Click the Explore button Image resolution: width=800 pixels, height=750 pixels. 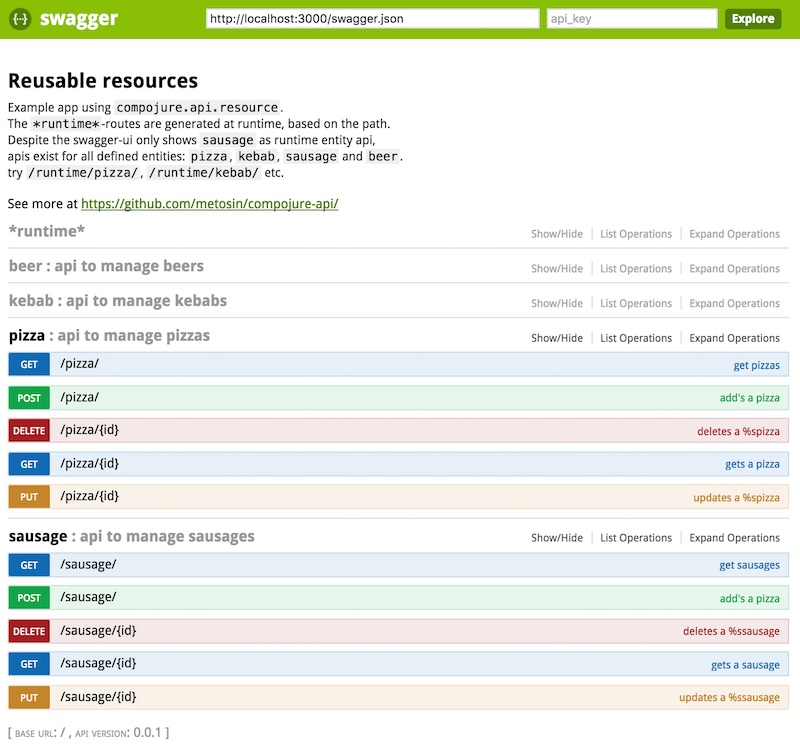753,19
